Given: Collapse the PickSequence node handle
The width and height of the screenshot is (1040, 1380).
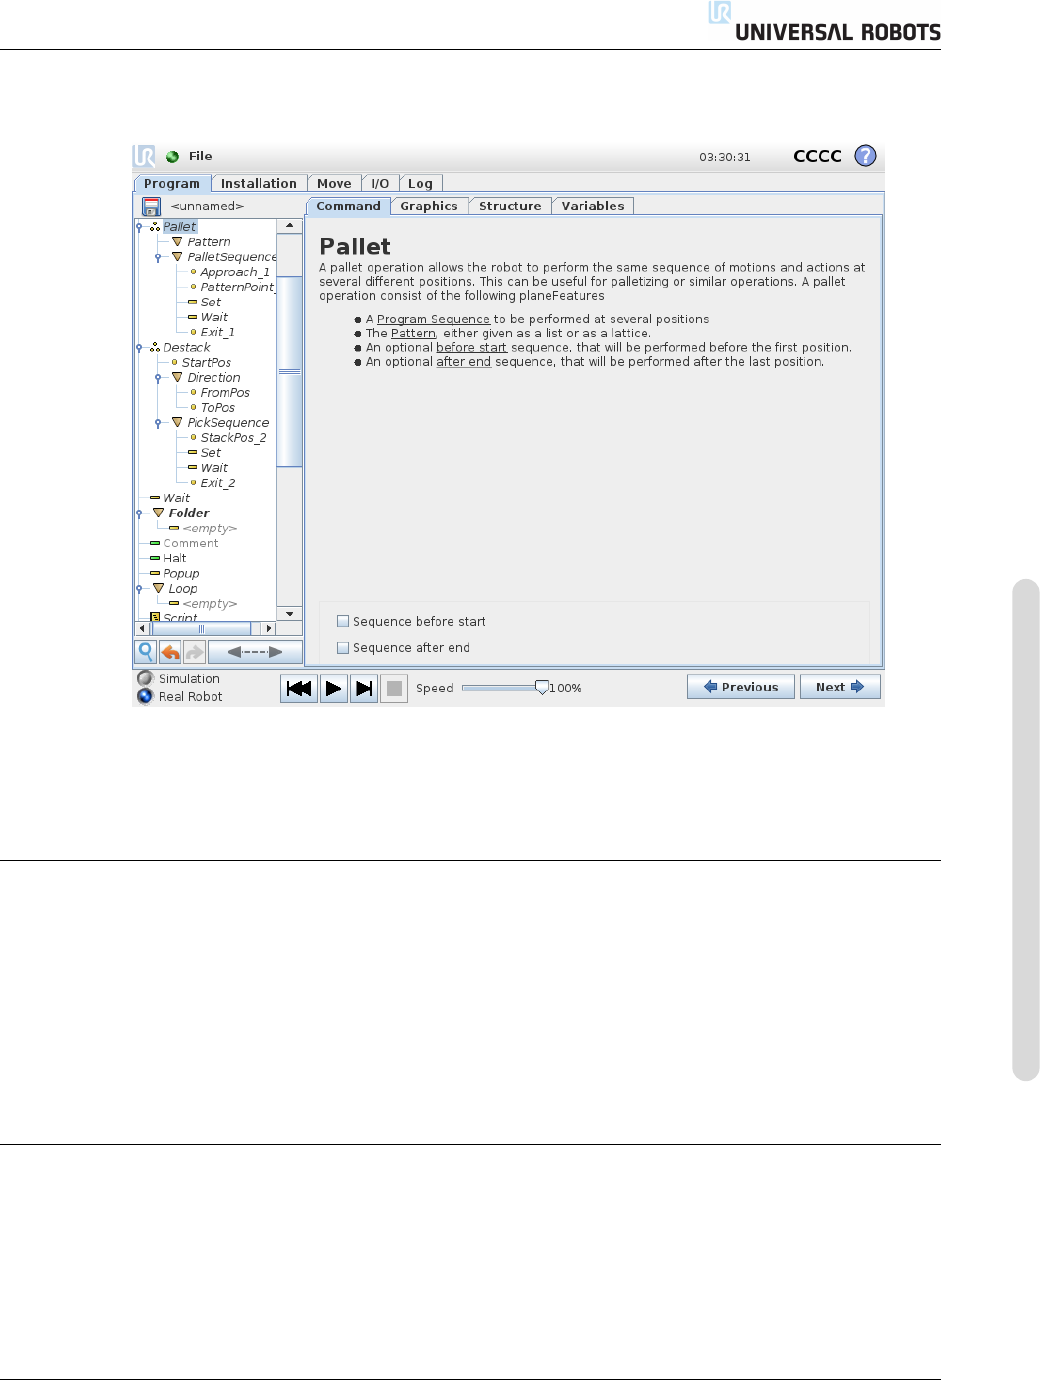Looking at the screenshot, I should coord(158,423).
